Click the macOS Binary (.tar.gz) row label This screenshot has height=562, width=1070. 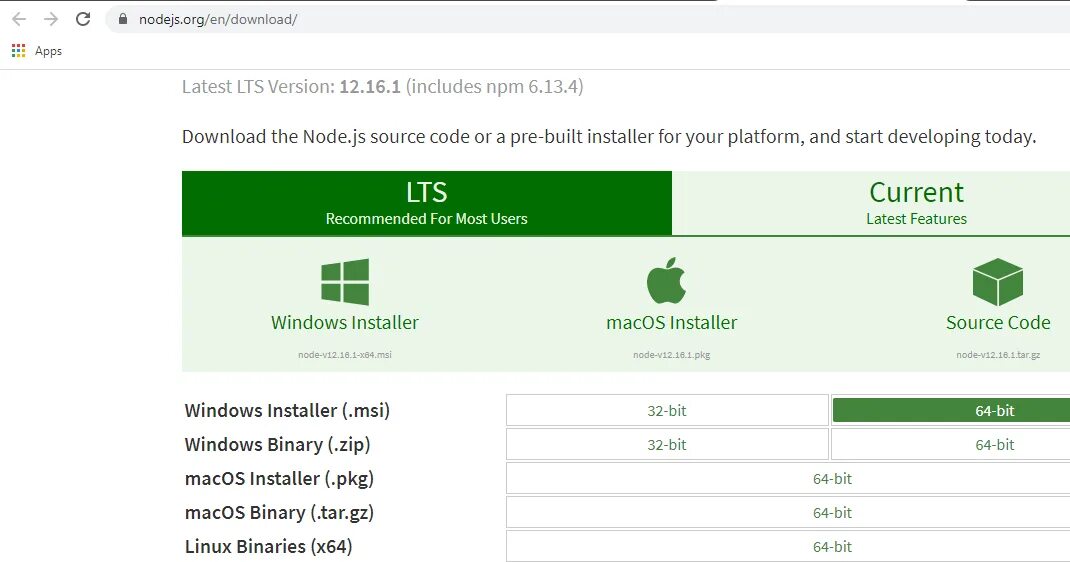coord(279,513)
